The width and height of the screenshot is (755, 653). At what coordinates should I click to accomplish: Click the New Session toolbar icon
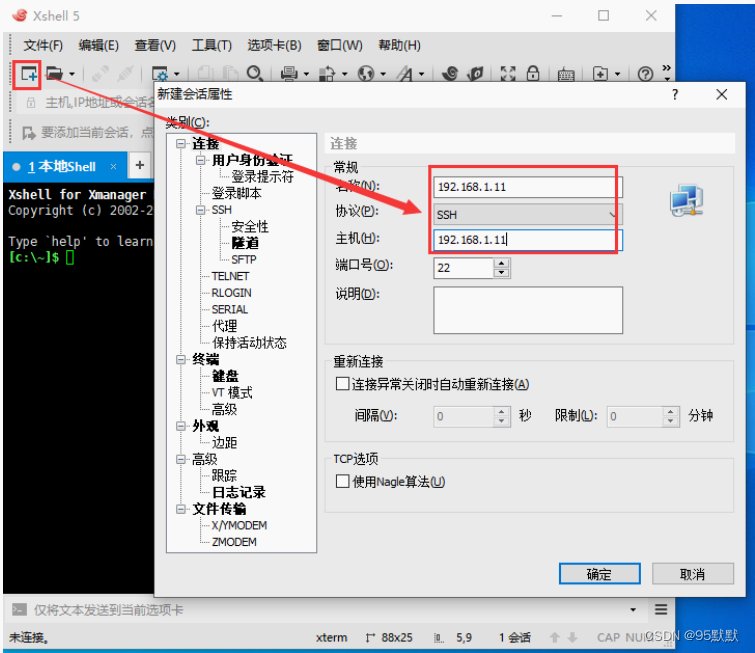tap(28, 74)
